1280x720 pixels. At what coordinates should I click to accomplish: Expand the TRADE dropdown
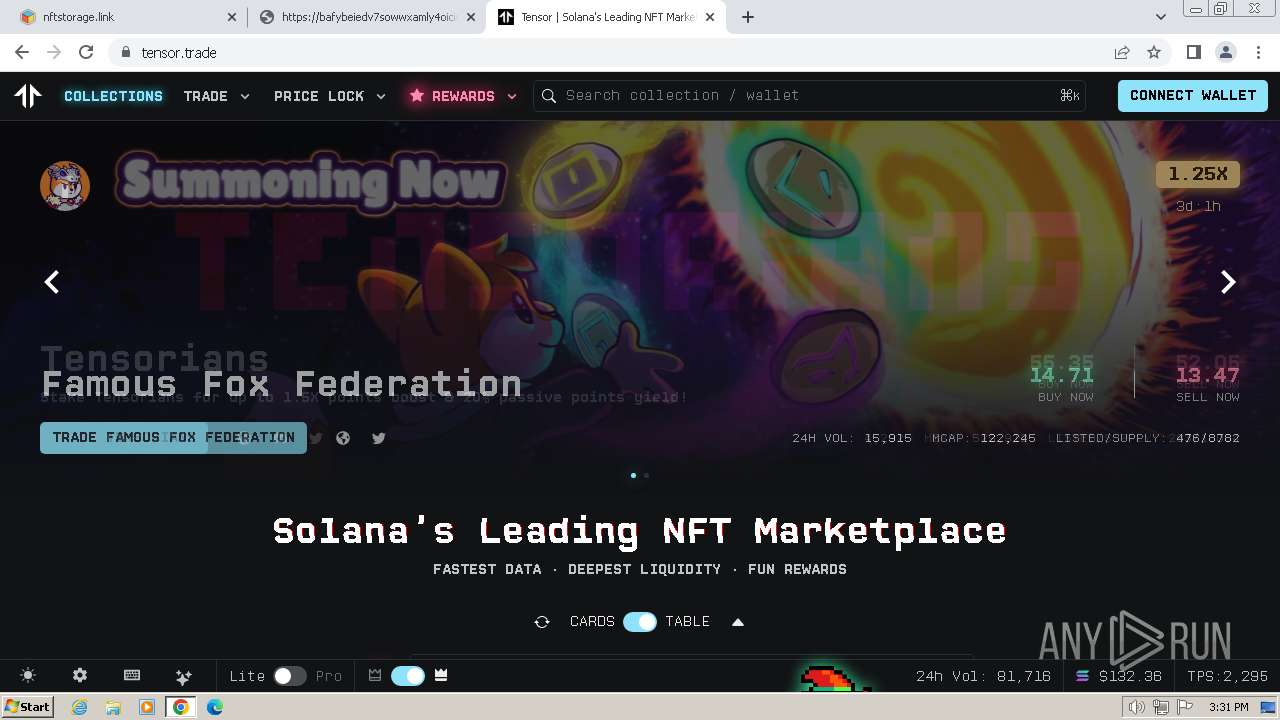(x=216, y=96)
